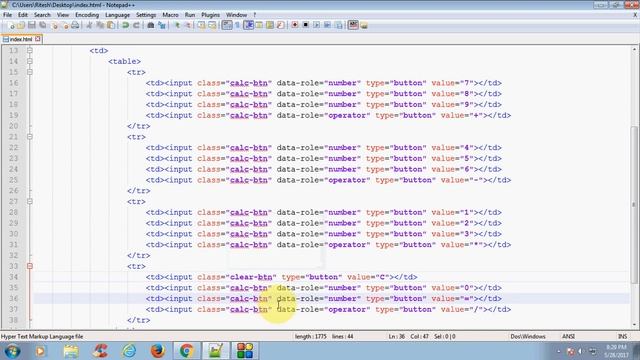Undo the last edit with the Undo icon
The image size is (640, 360).
point(125,25)
